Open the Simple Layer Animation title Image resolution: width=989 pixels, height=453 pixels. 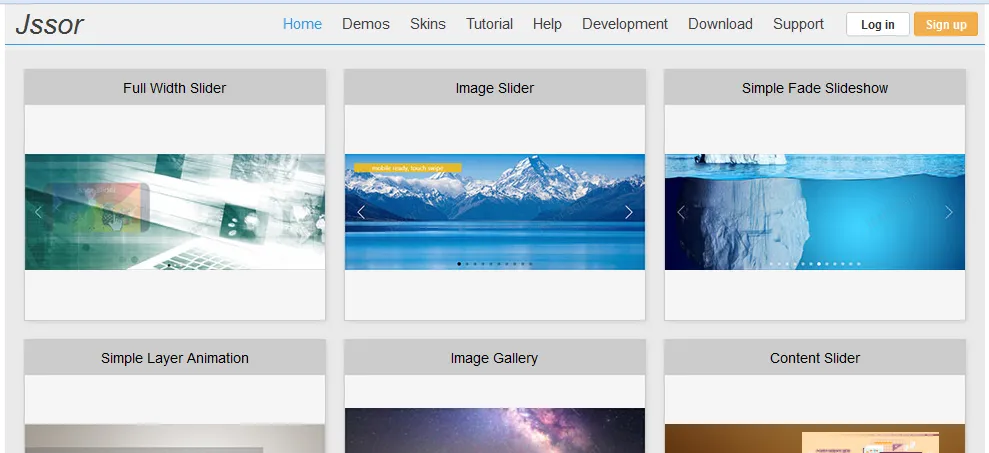click(x=175, y=358)
